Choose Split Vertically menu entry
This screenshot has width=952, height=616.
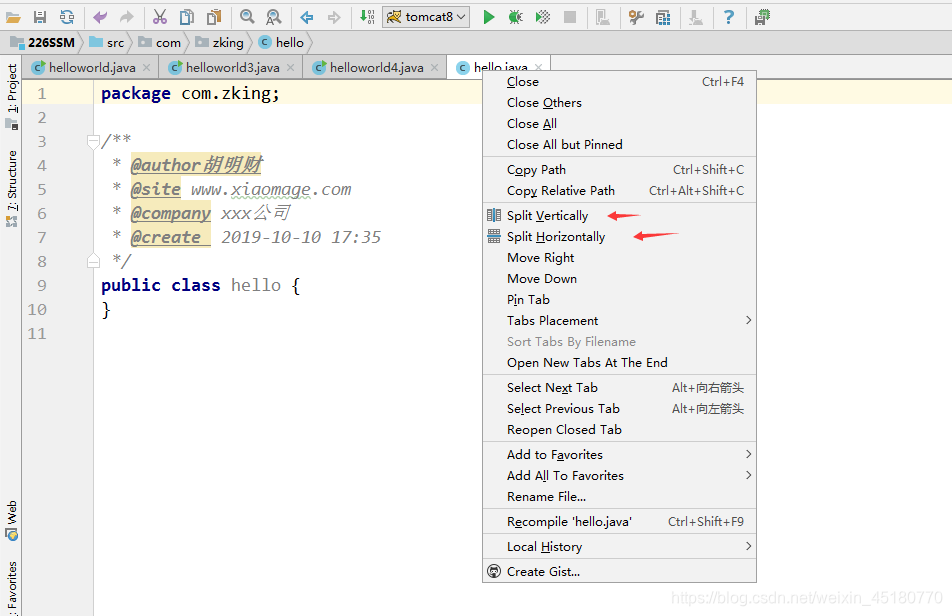click(x=619, y=216)
